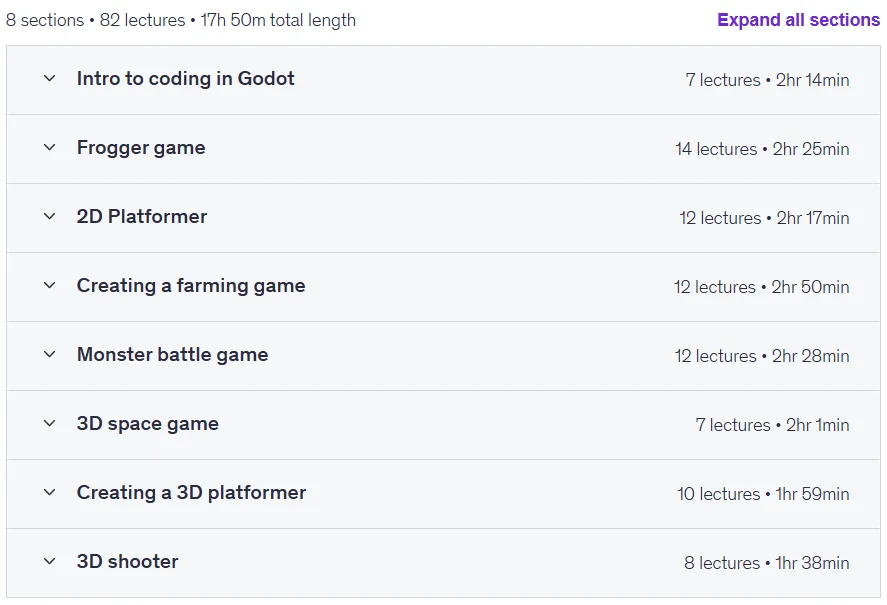The image size is (887, 605).
Task: Open the 2D Platformer section heading
Action: click(x=142, y=217)
